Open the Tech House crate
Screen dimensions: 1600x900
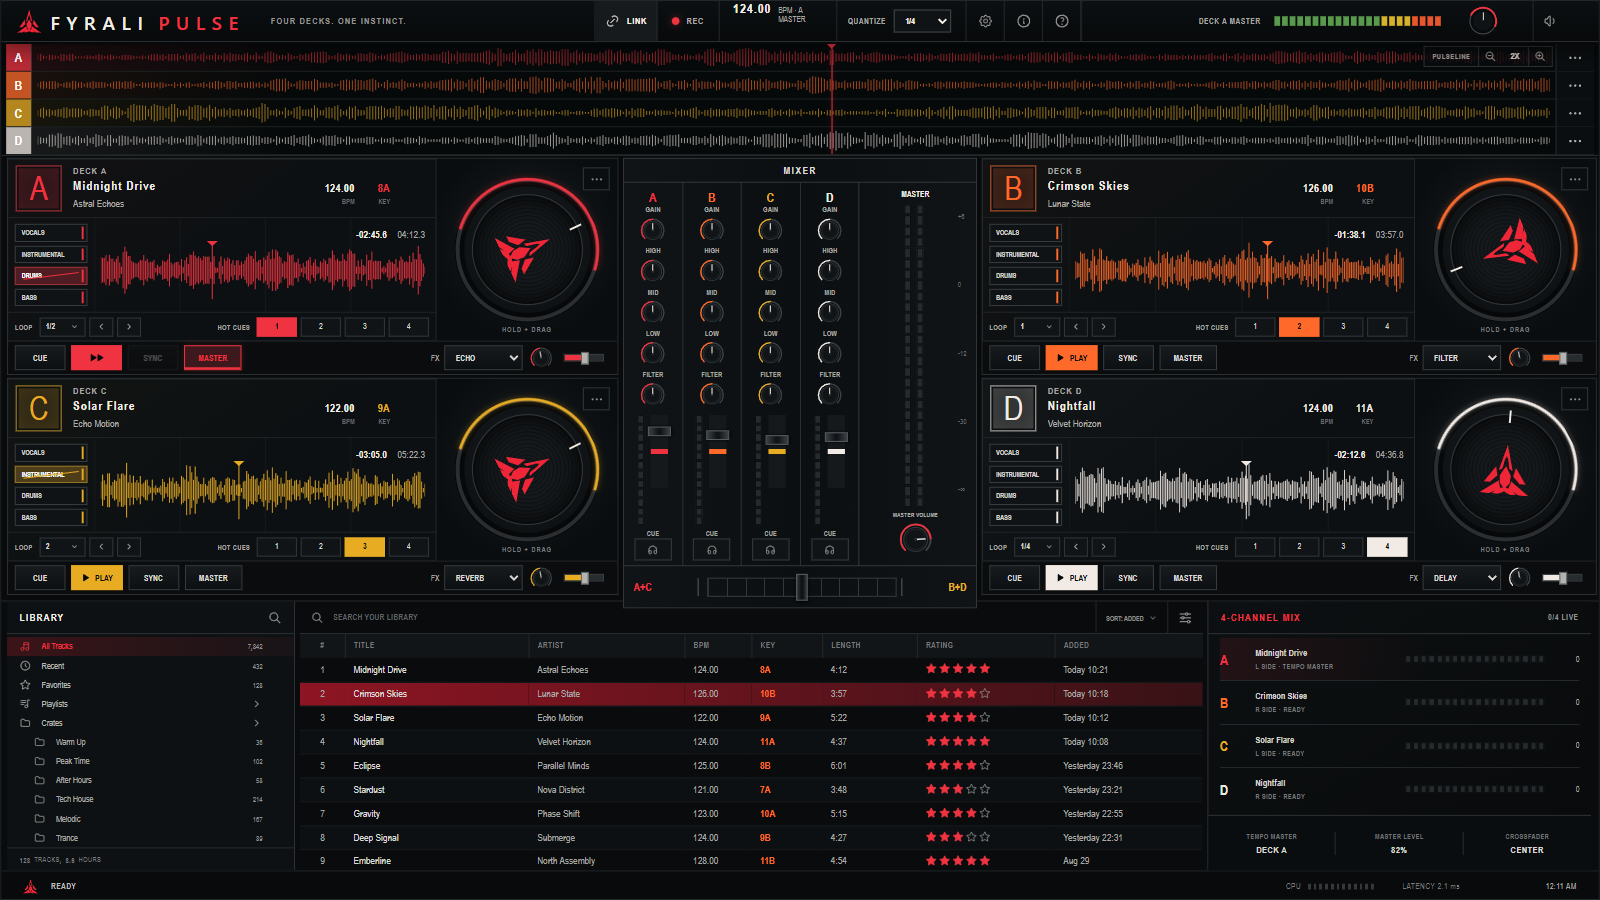[x=150, y=799]
